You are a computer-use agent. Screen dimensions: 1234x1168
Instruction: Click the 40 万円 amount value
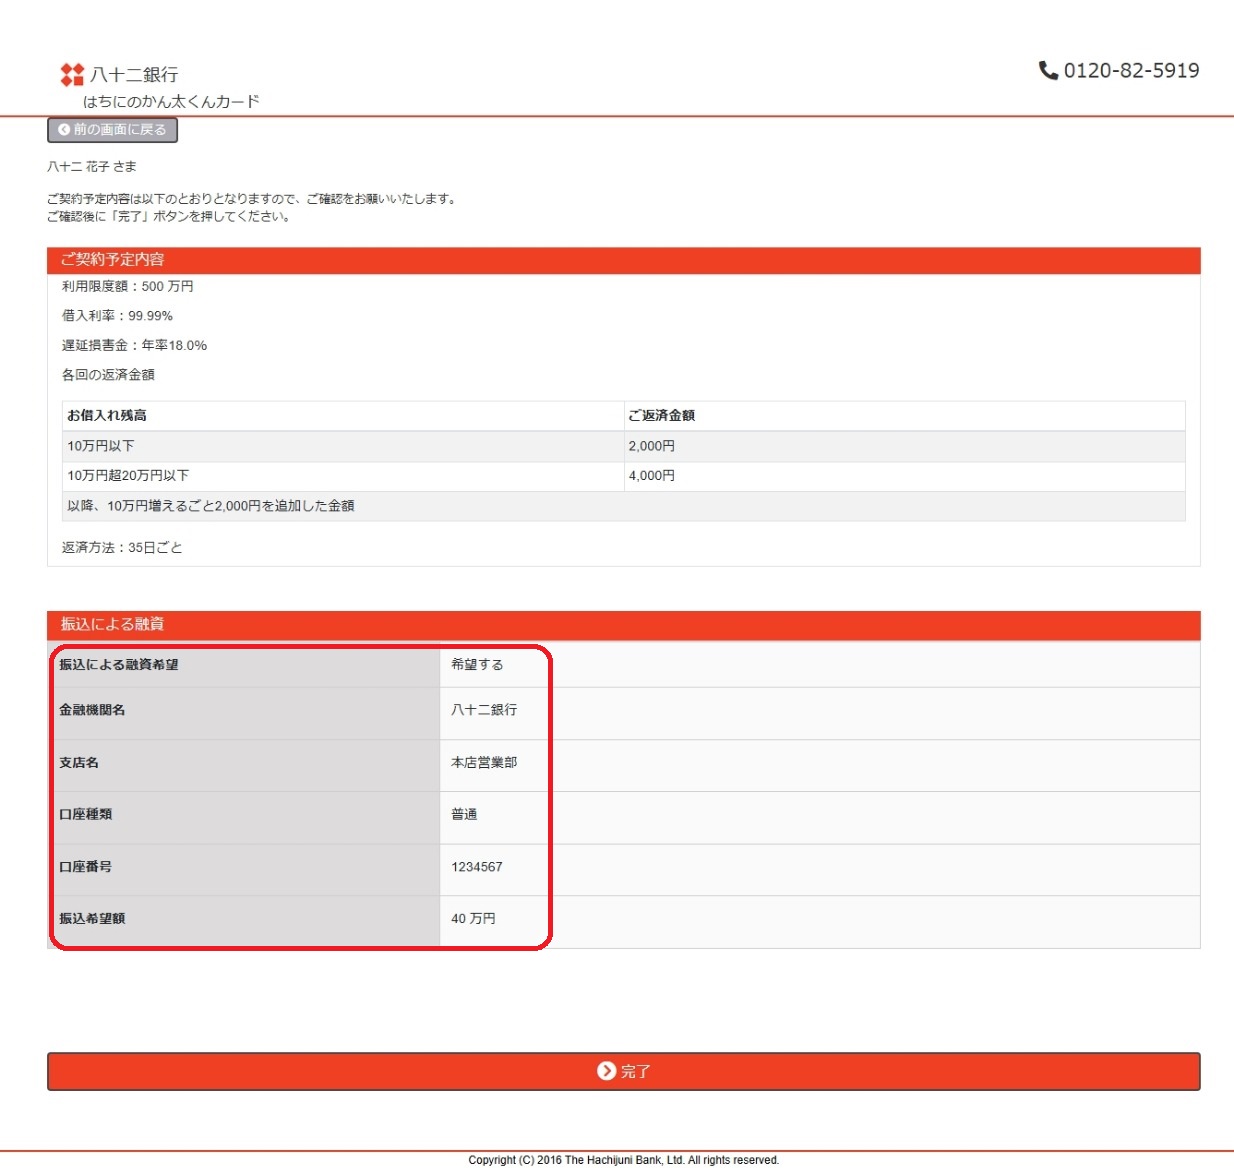pyautogui.click(x=473, y=919)
